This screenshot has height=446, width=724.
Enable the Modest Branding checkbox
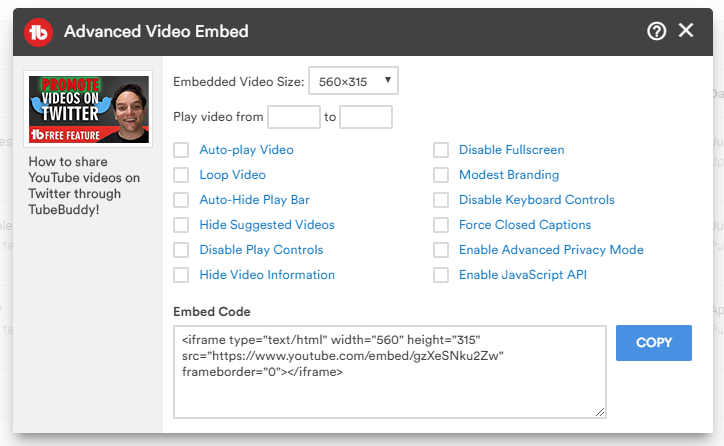tap(441, 175)
